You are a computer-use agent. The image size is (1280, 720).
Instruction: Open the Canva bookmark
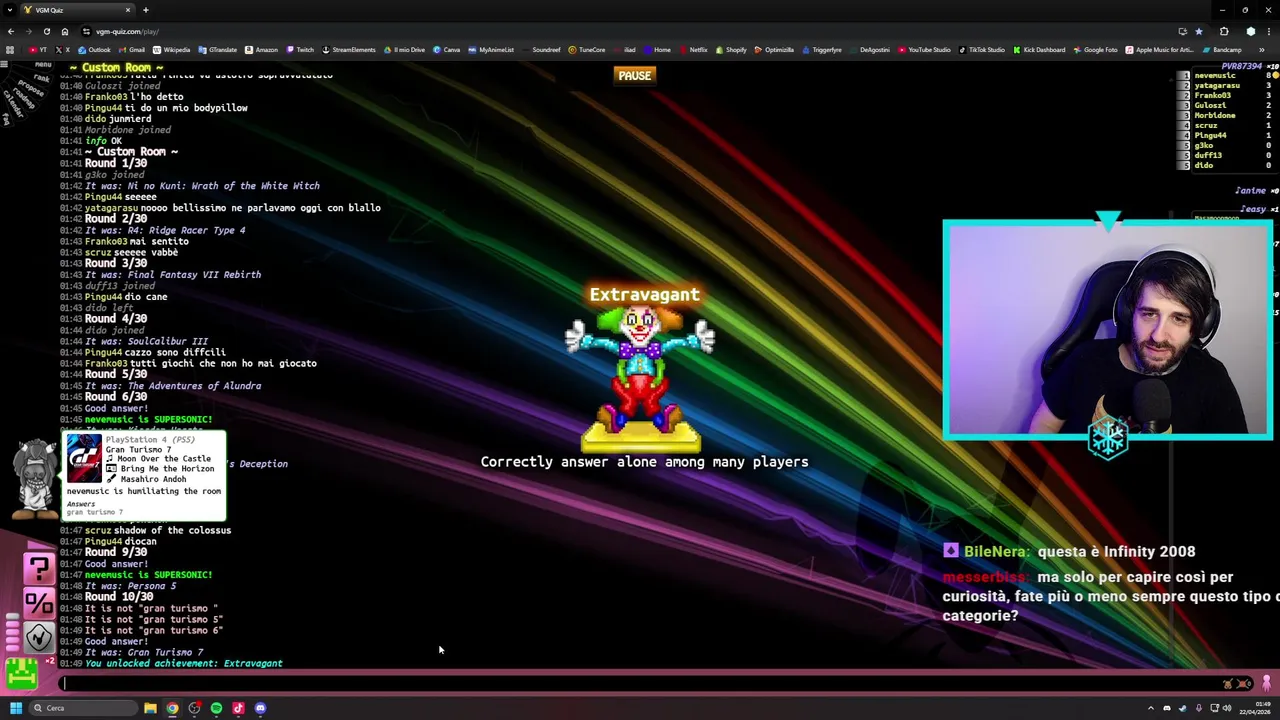pyautogui.click(x=447, y=50)
